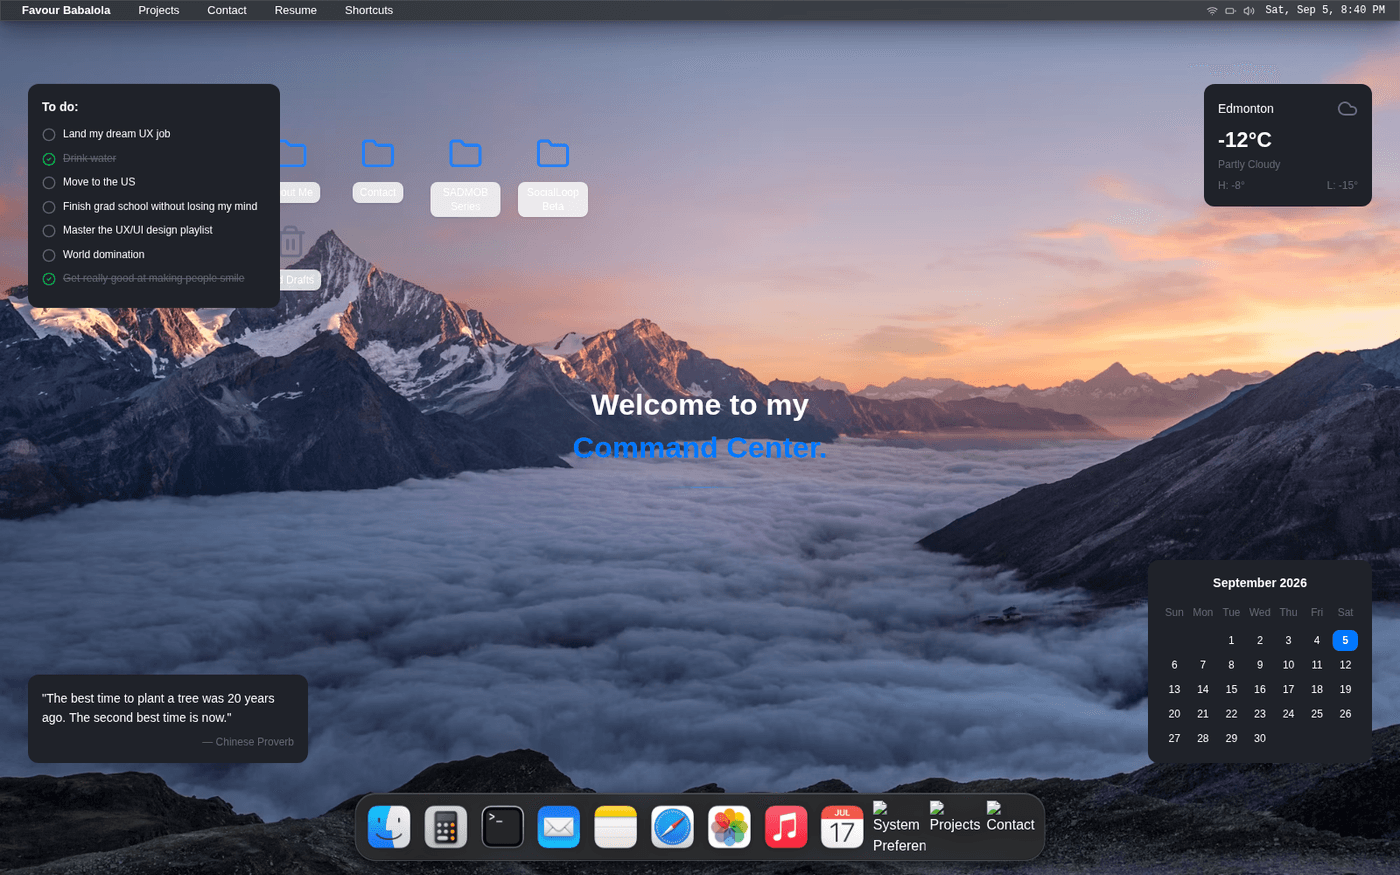Open the Shortcuts menu
Image resolution: width=1400 pixels, height=875 pixels.
click(x=369, y=10)
